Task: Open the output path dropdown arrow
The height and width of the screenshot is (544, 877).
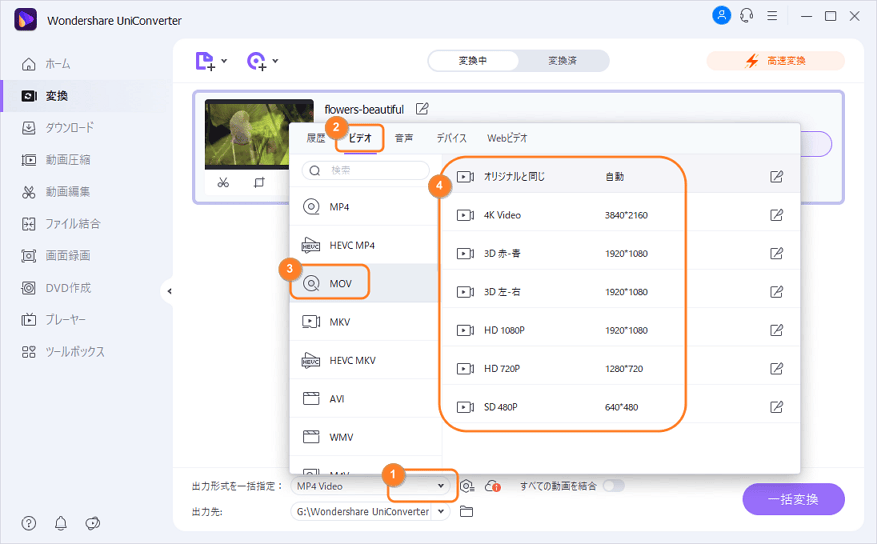Action: (x=443, y=512)
